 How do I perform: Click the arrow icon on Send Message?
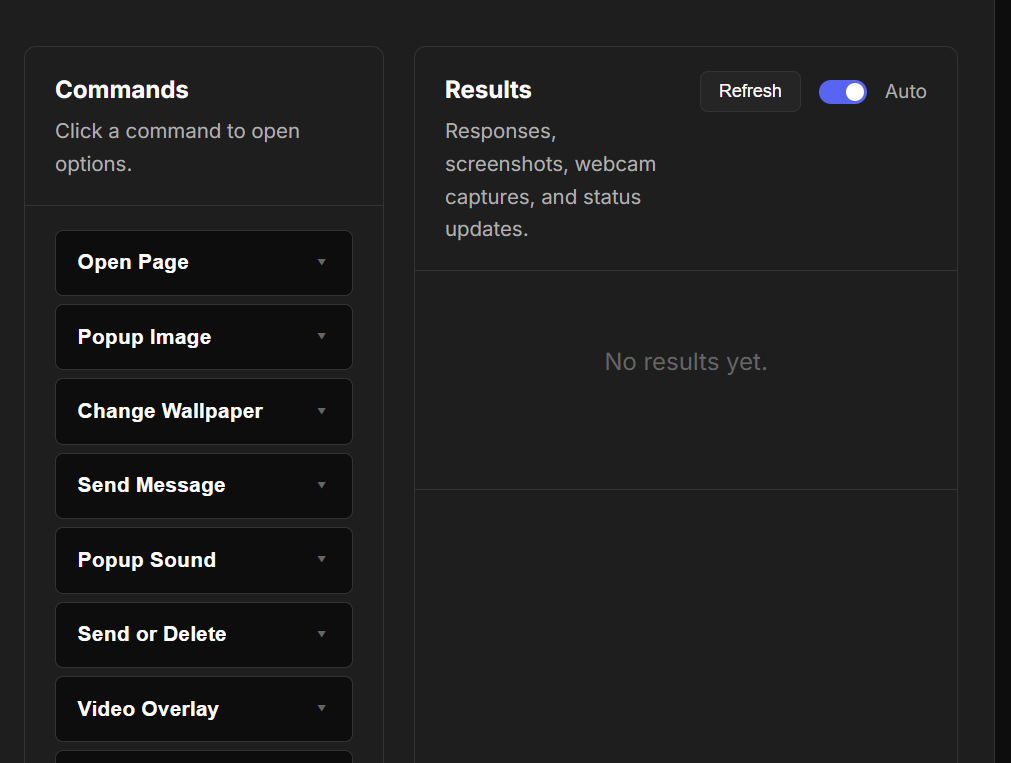(x=321, y=485)
